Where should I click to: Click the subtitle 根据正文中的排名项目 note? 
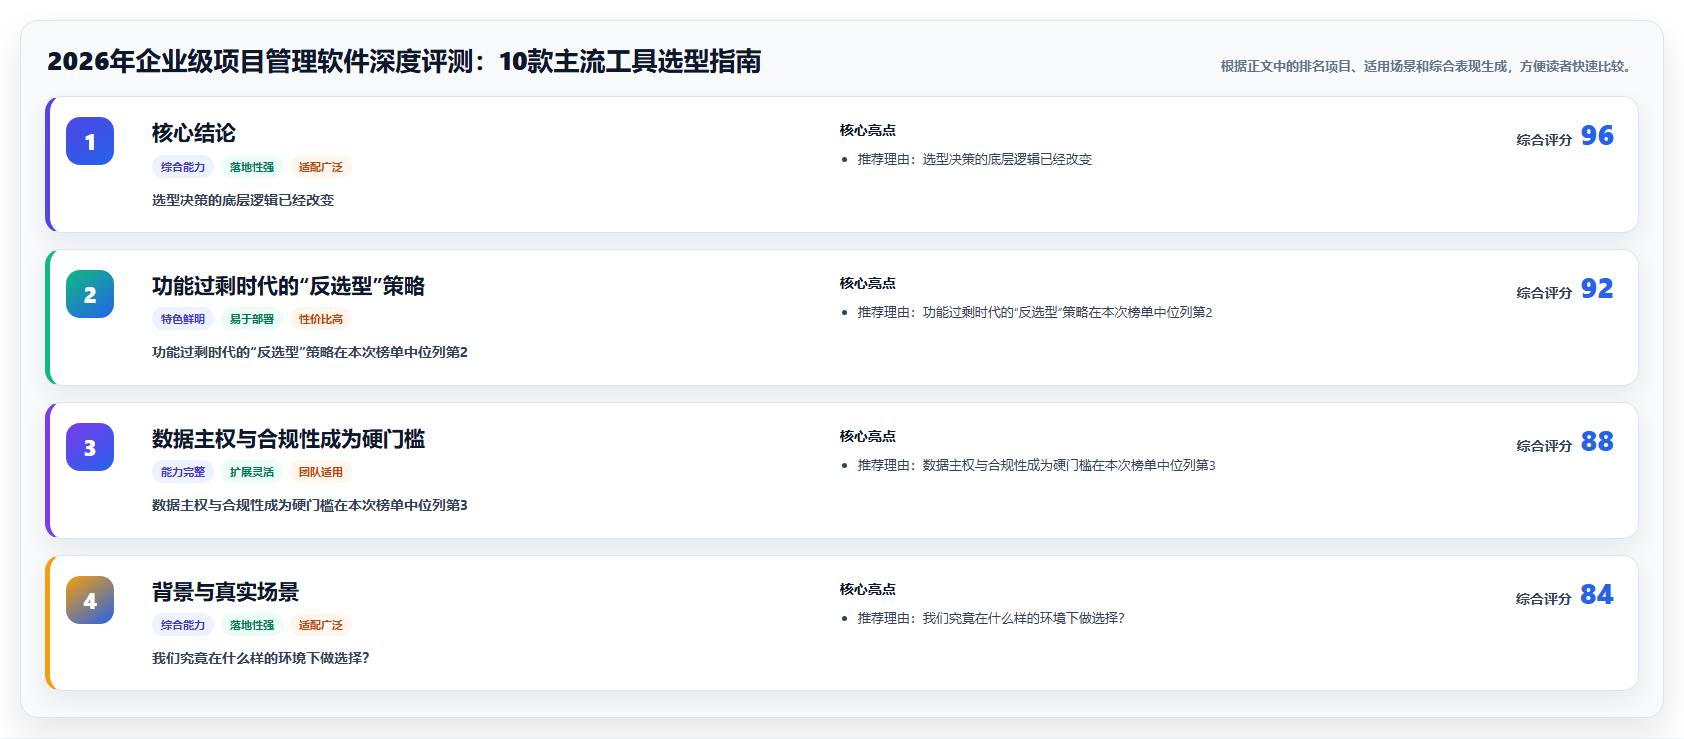(x=1428, y=66)
